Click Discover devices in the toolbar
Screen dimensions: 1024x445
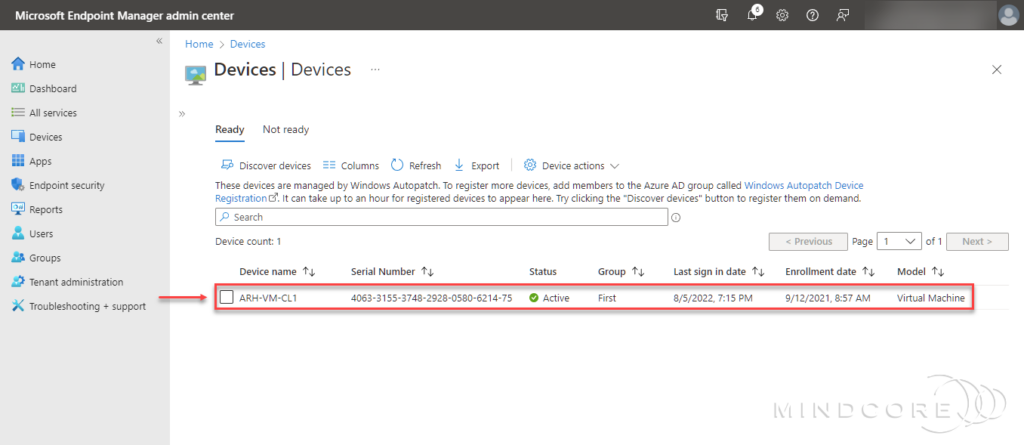[x=266, y=165]
